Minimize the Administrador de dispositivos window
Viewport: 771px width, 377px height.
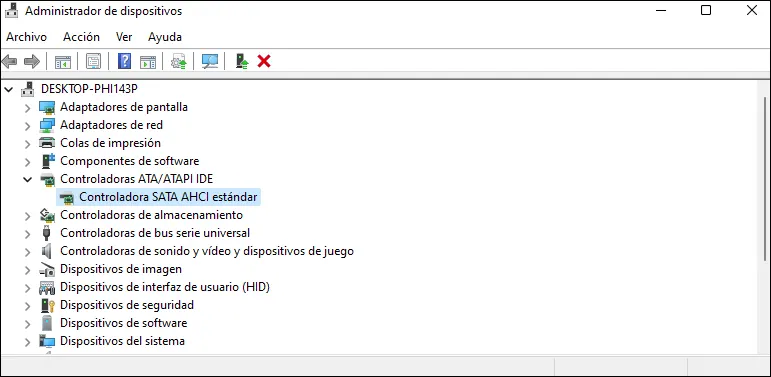pyautogui.click(x=660, y=10)
